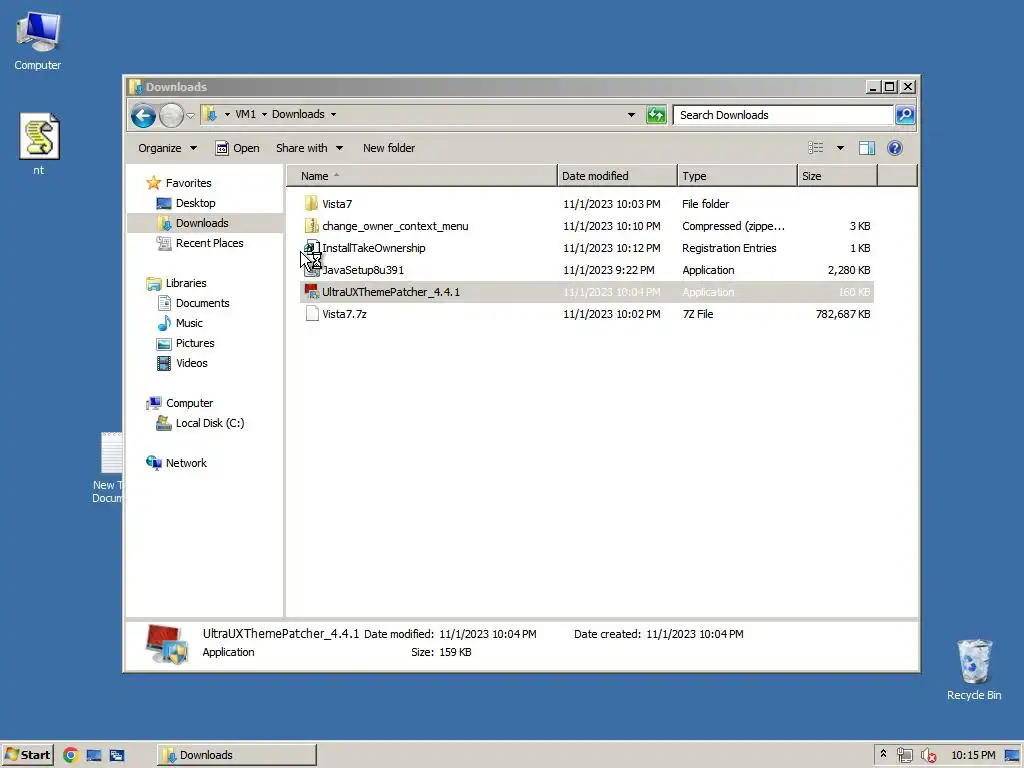The width and height of the screenshot is (1024, 768).
Task: Expand the dropdown arrow before VM1
Action: [227, 114]
